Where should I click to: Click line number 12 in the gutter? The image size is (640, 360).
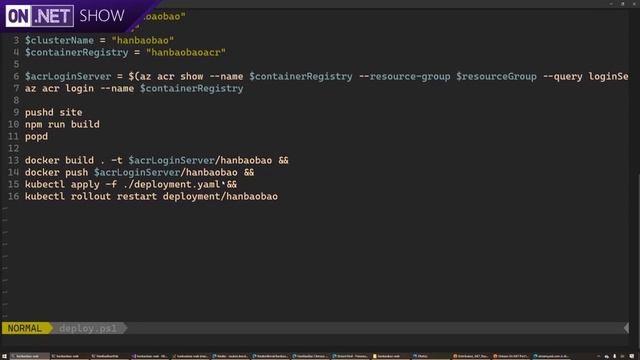[x=13, y=148]
